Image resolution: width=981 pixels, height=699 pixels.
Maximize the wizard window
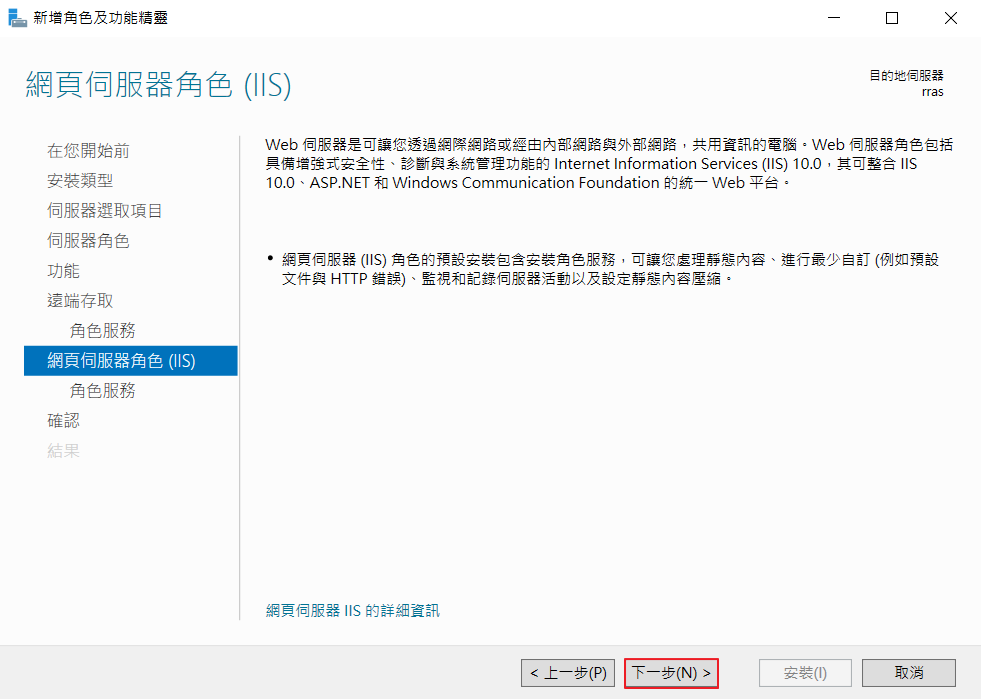click(x=892, y=18)
